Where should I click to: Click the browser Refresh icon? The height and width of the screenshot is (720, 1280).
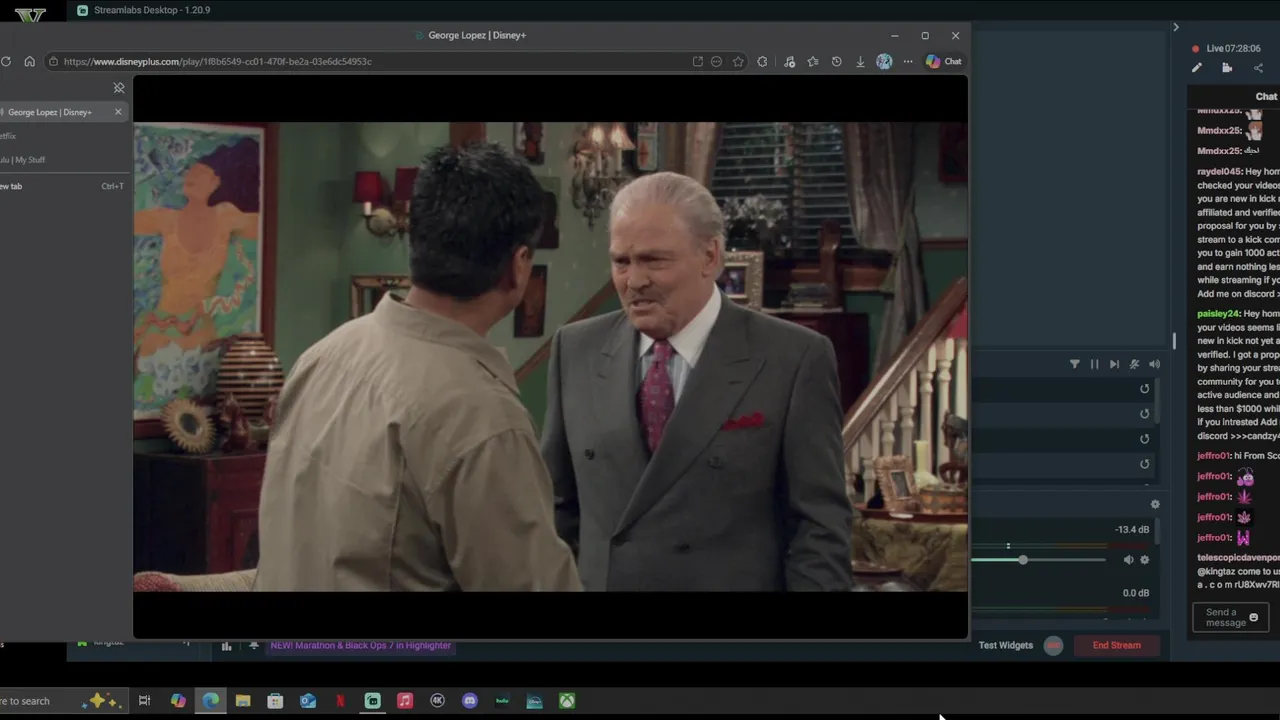6,61
